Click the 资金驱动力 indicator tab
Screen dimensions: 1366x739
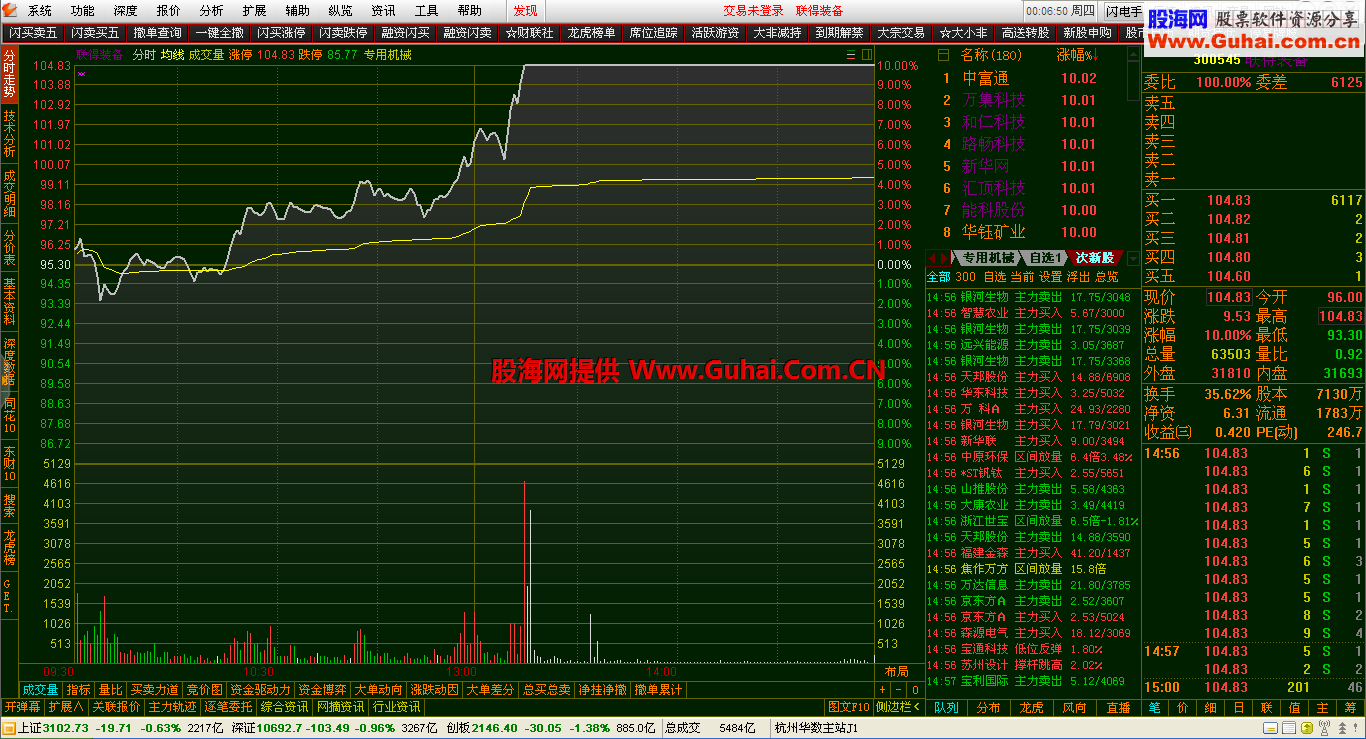click(260, 690)
